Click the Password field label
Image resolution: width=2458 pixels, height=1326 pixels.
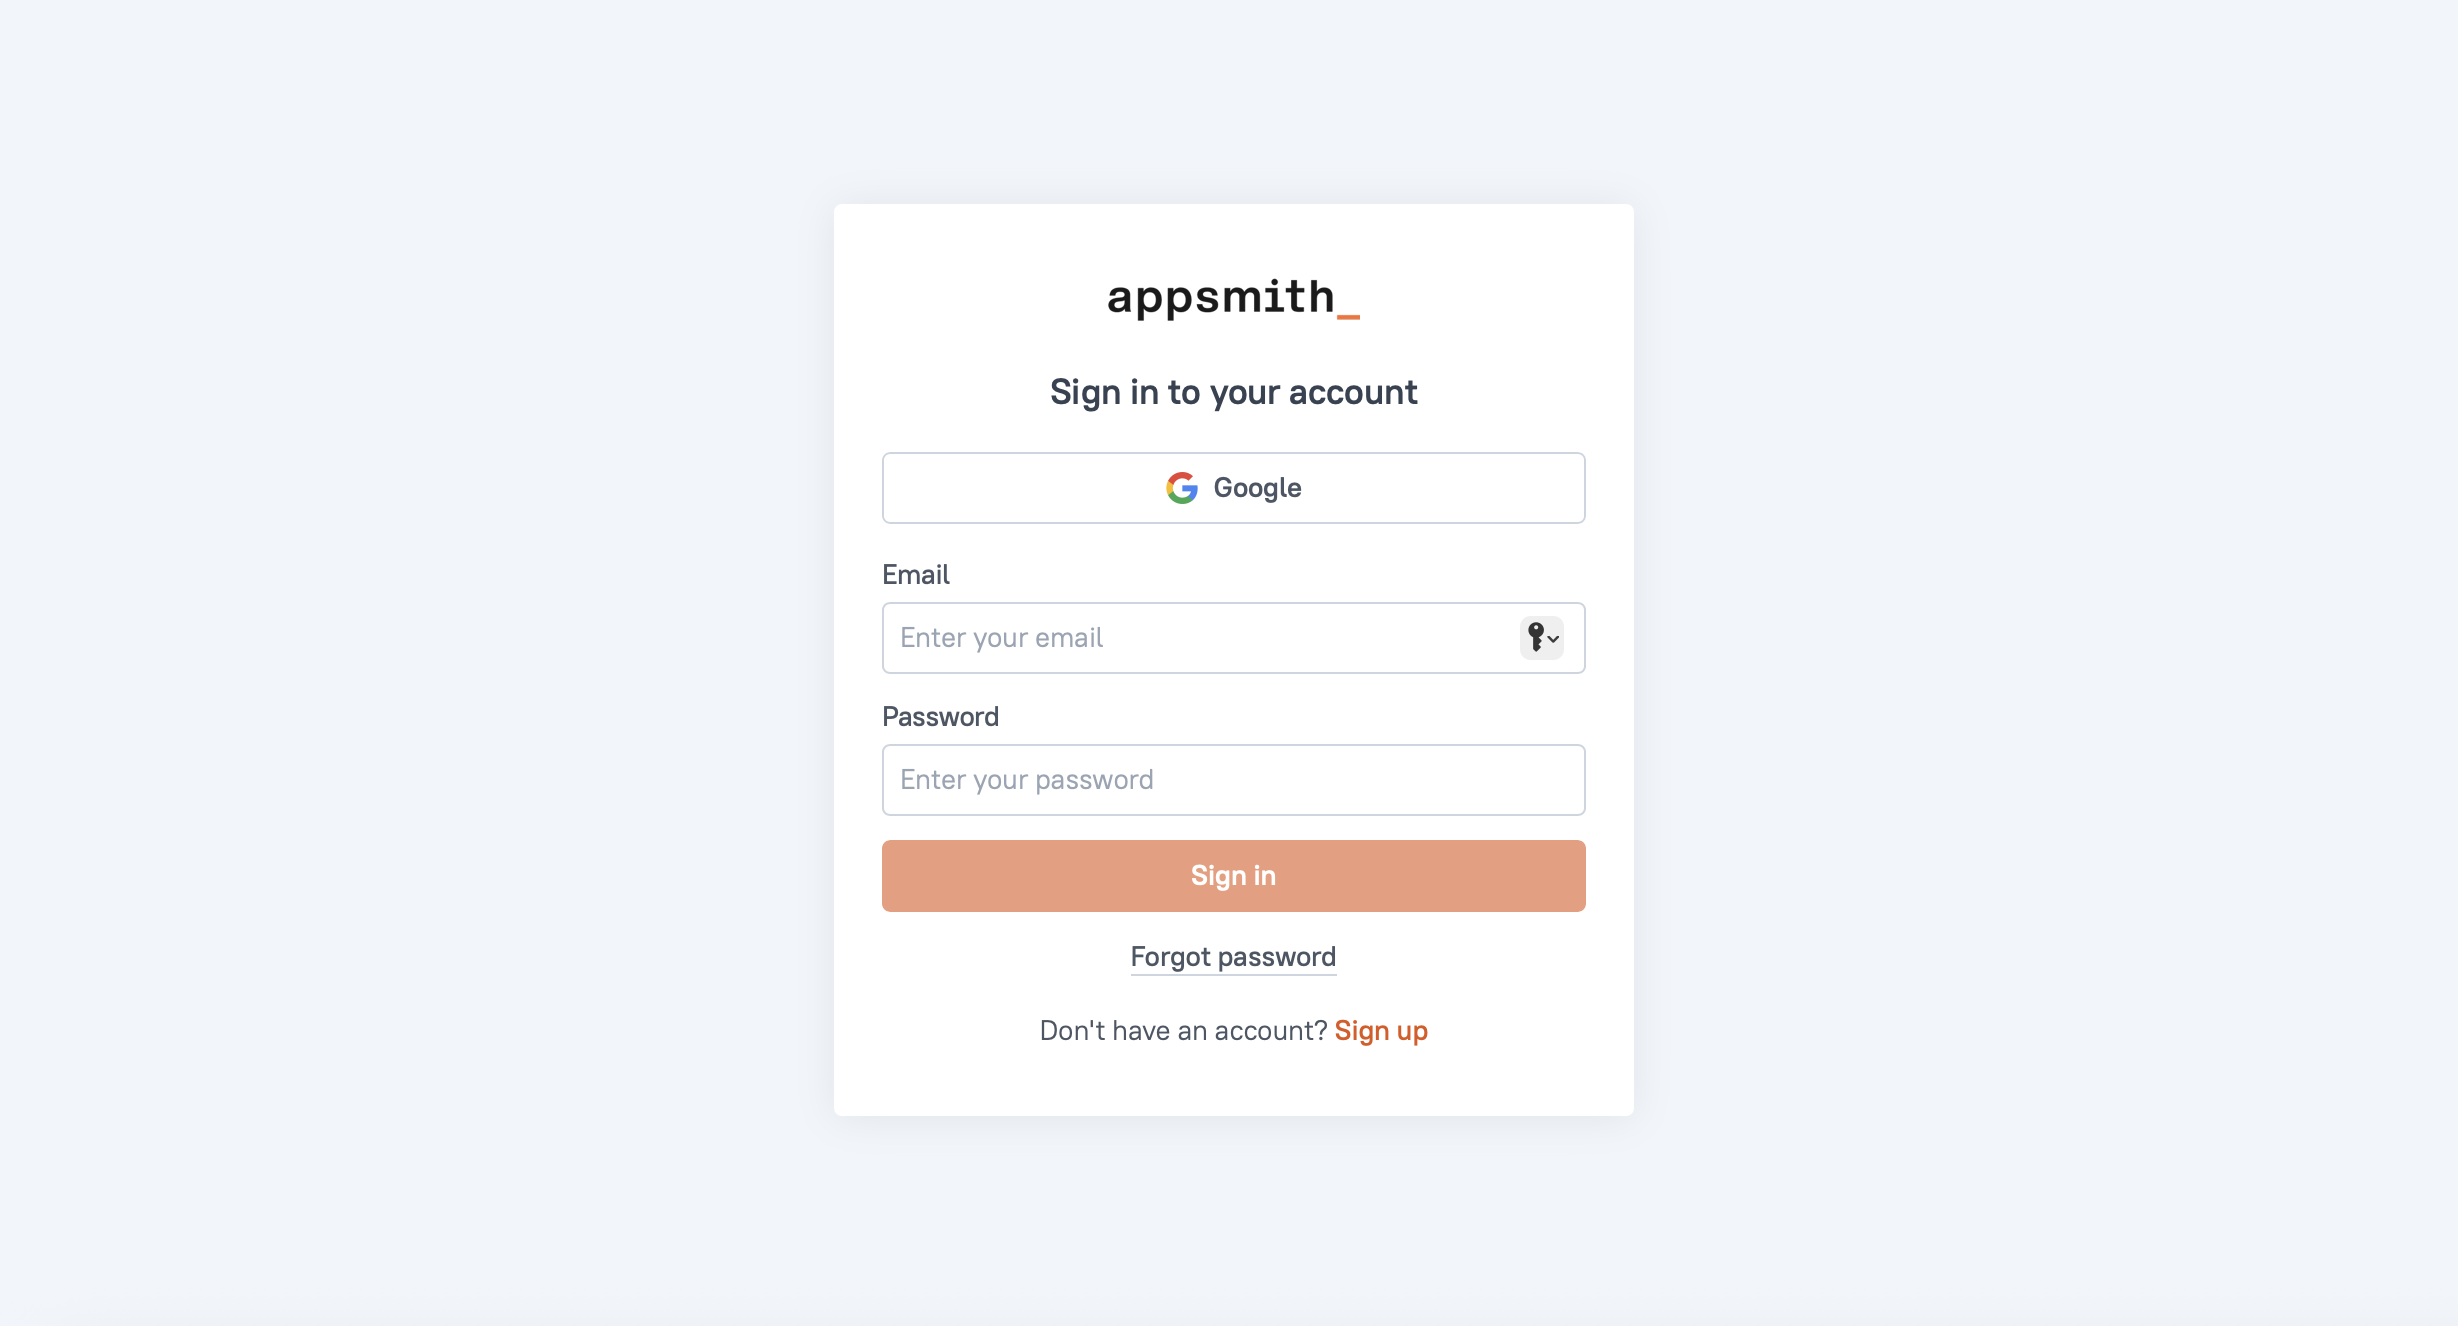tap(940, 717)
